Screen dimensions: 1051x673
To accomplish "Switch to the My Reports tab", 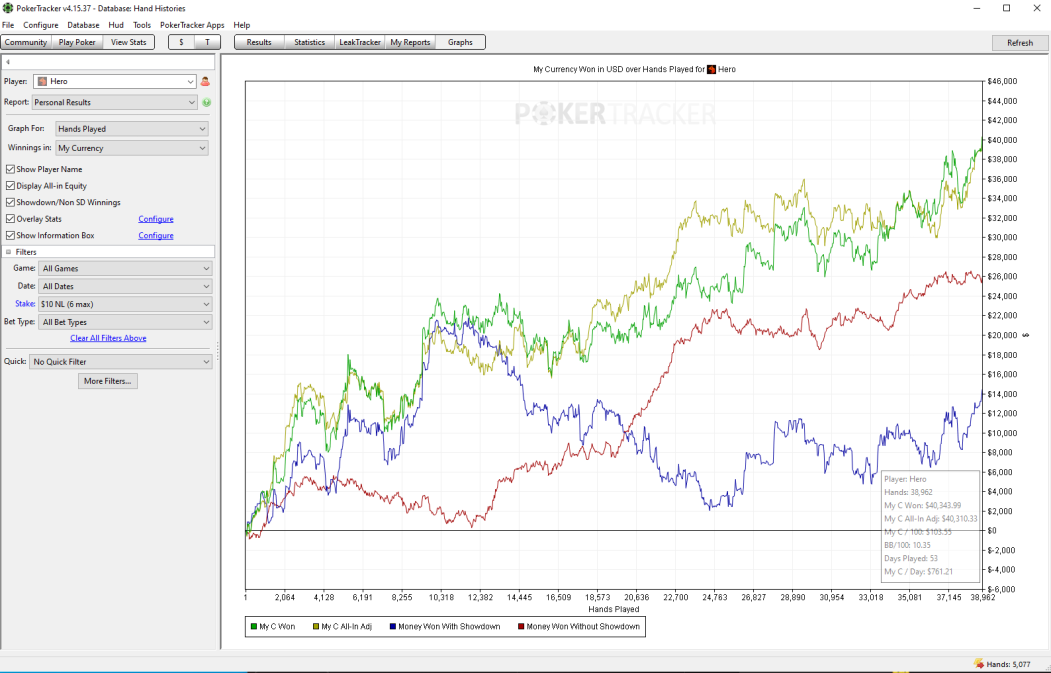I will (410, 42).
